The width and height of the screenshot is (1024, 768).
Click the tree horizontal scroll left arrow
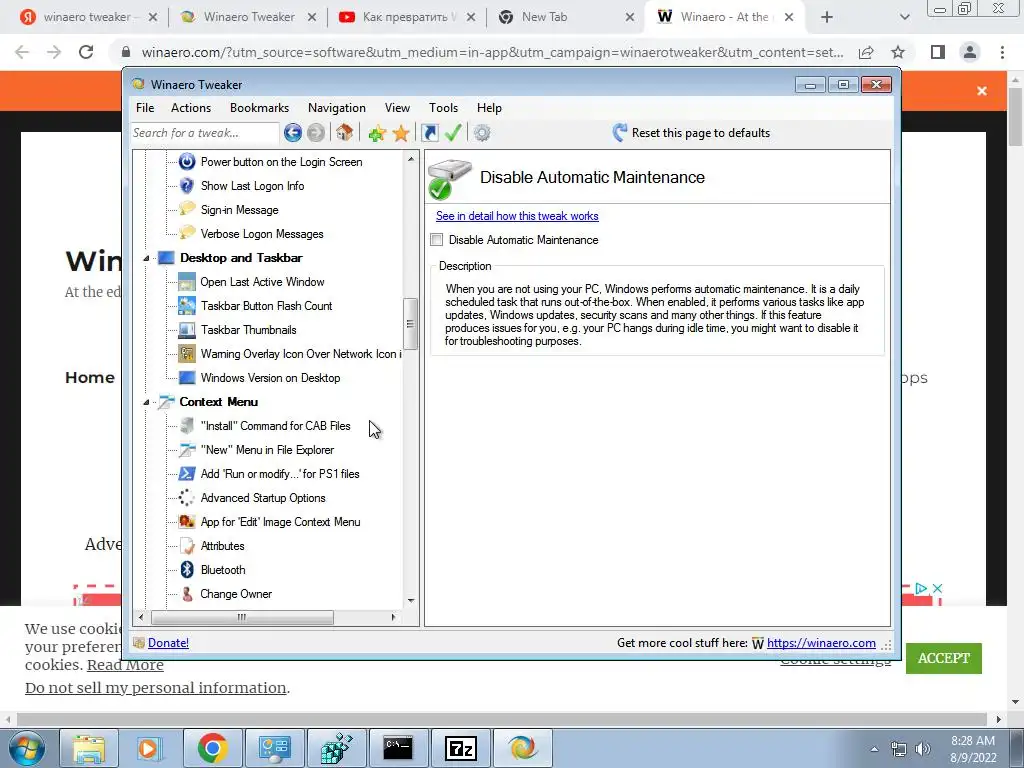pos(141,617)
